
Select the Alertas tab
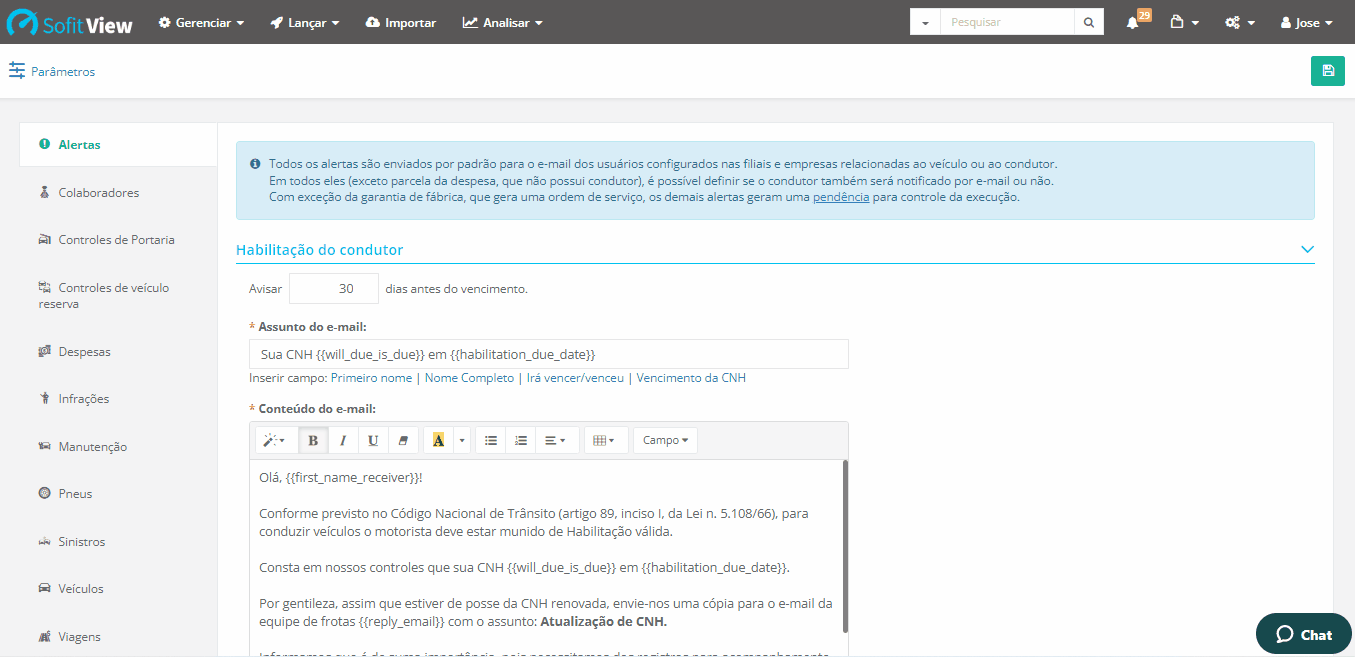click(118, 145)
